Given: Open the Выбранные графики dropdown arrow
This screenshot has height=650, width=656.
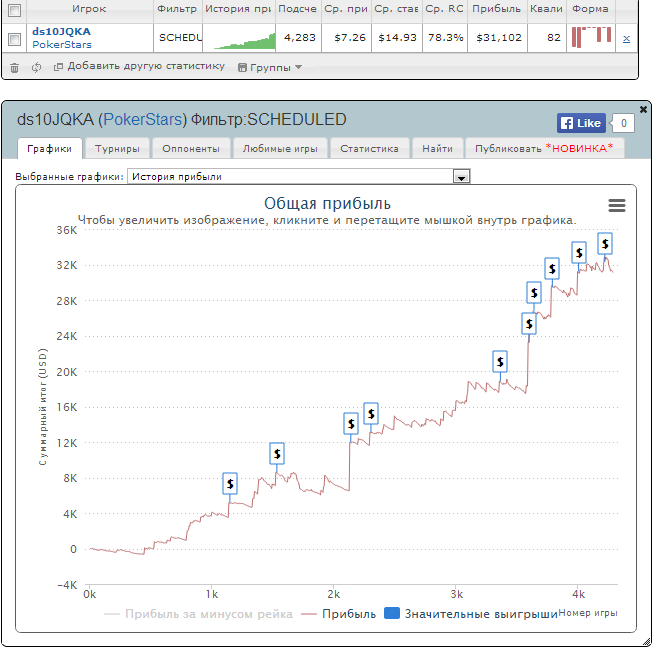Looking at the screenshot, I should [x=461, y=177].
